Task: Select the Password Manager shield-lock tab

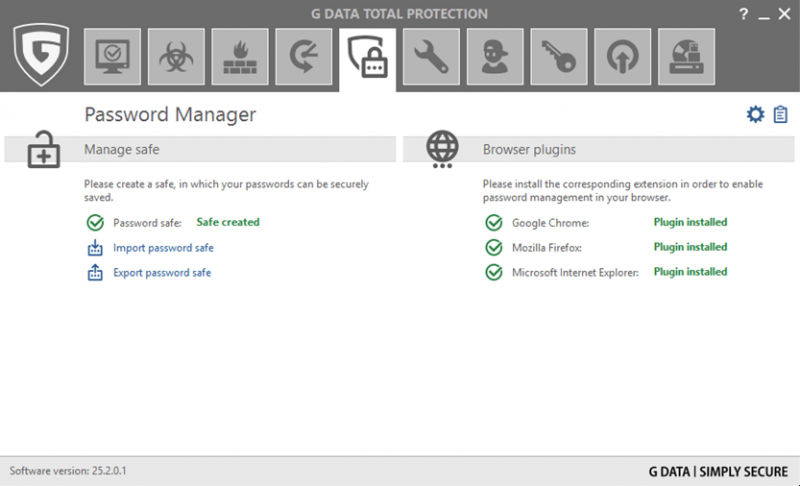Action: coord(368,58)
